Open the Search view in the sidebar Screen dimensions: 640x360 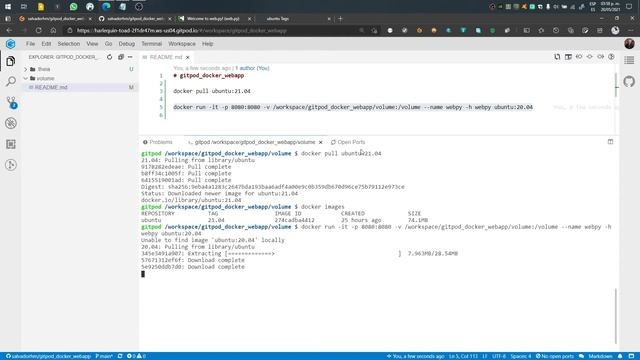click(x=11, y=82)
